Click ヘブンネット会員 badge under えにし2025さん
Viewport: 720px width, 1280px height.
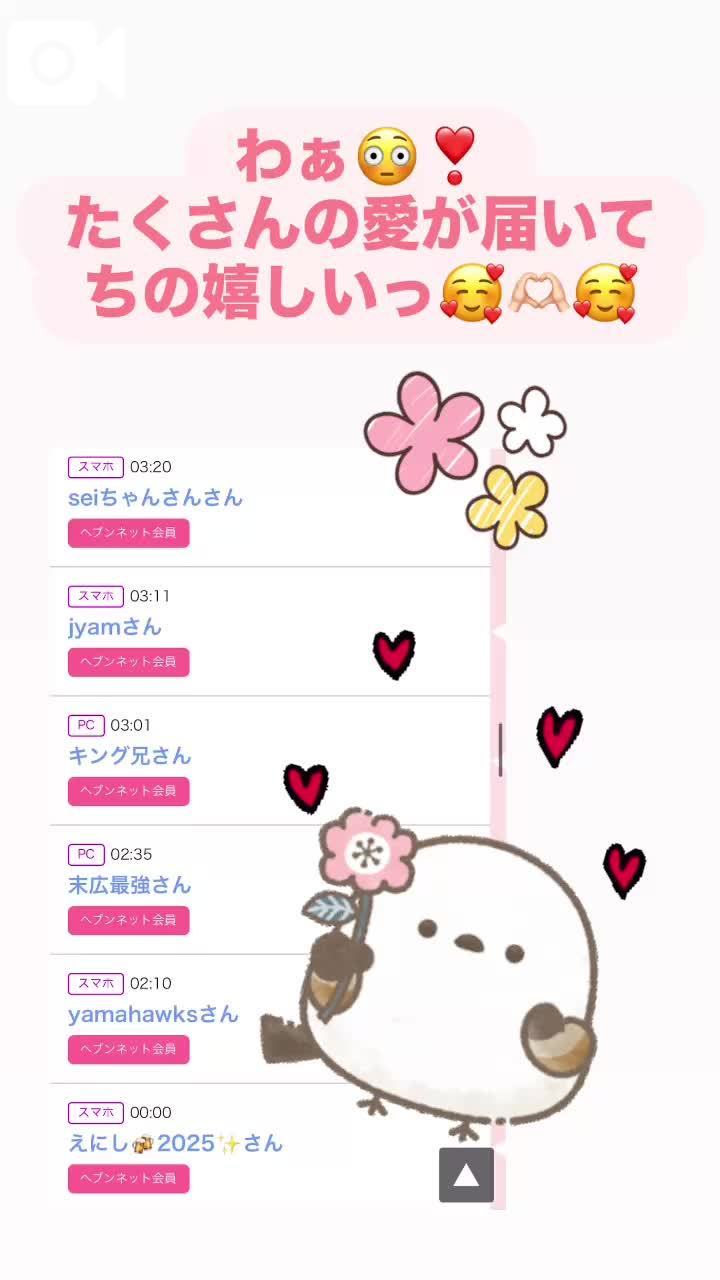click(x=128, y=1178)
